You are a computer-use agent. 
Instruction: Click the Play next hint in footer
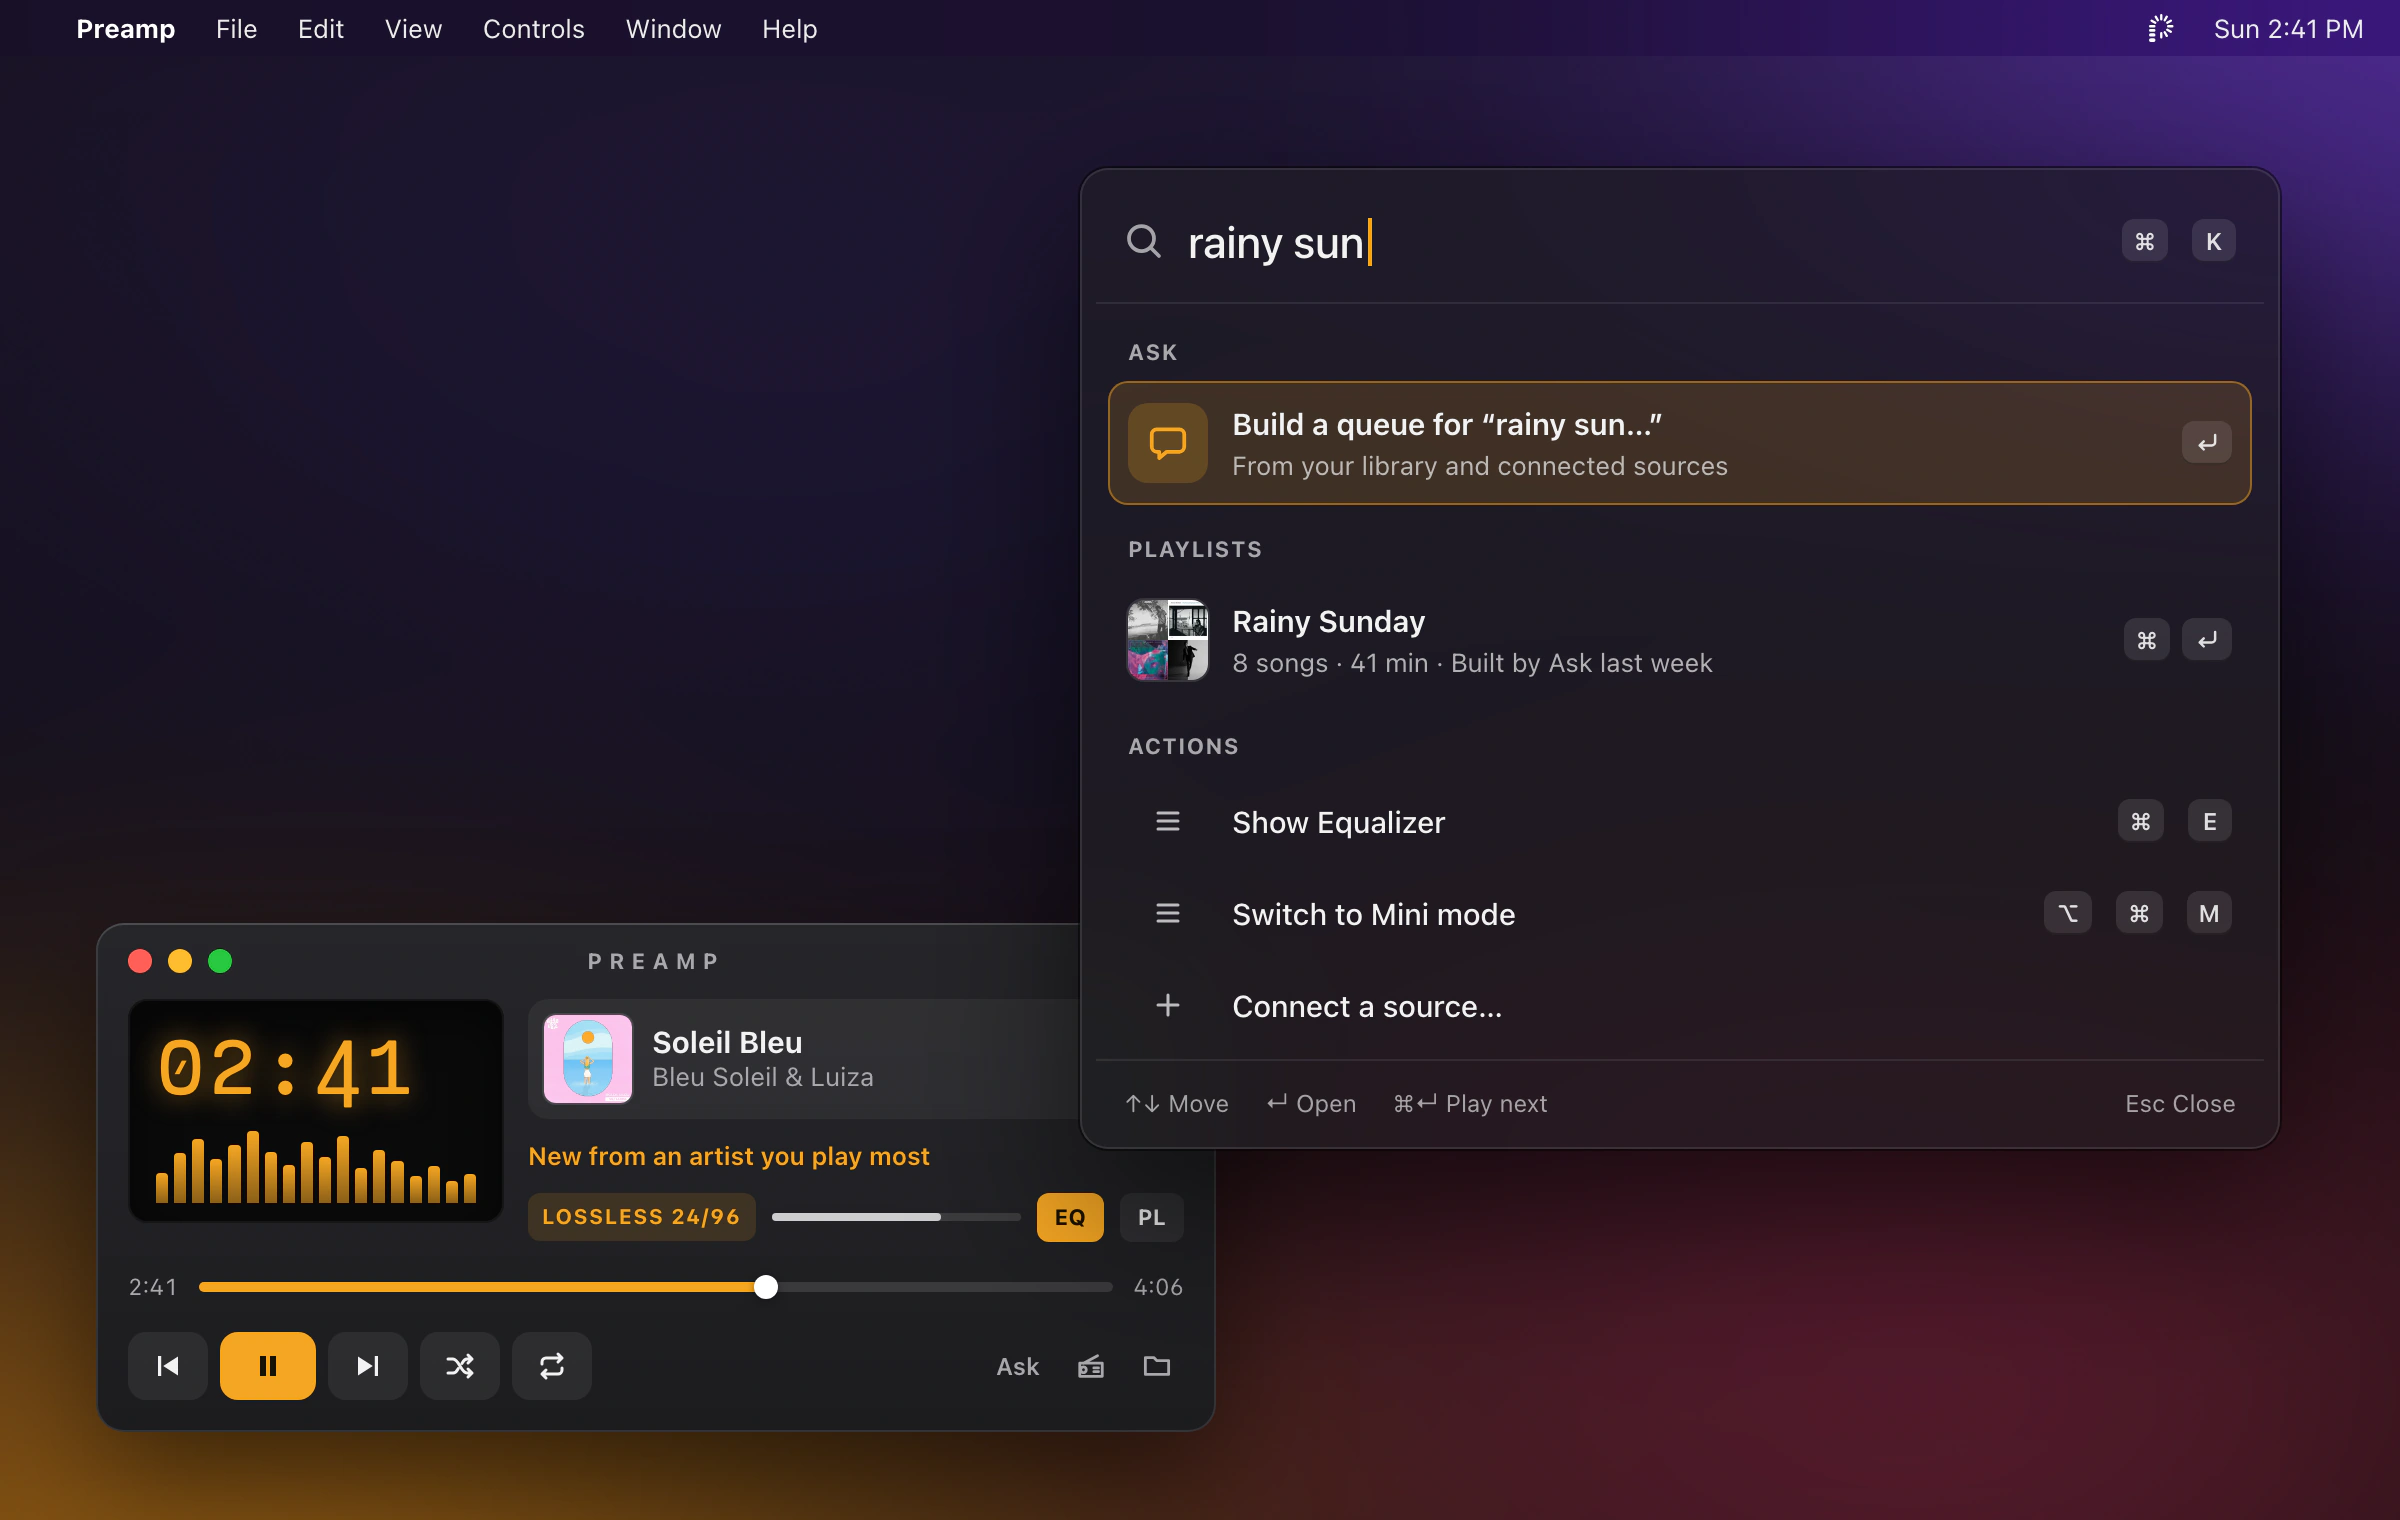(1470, 1103)
